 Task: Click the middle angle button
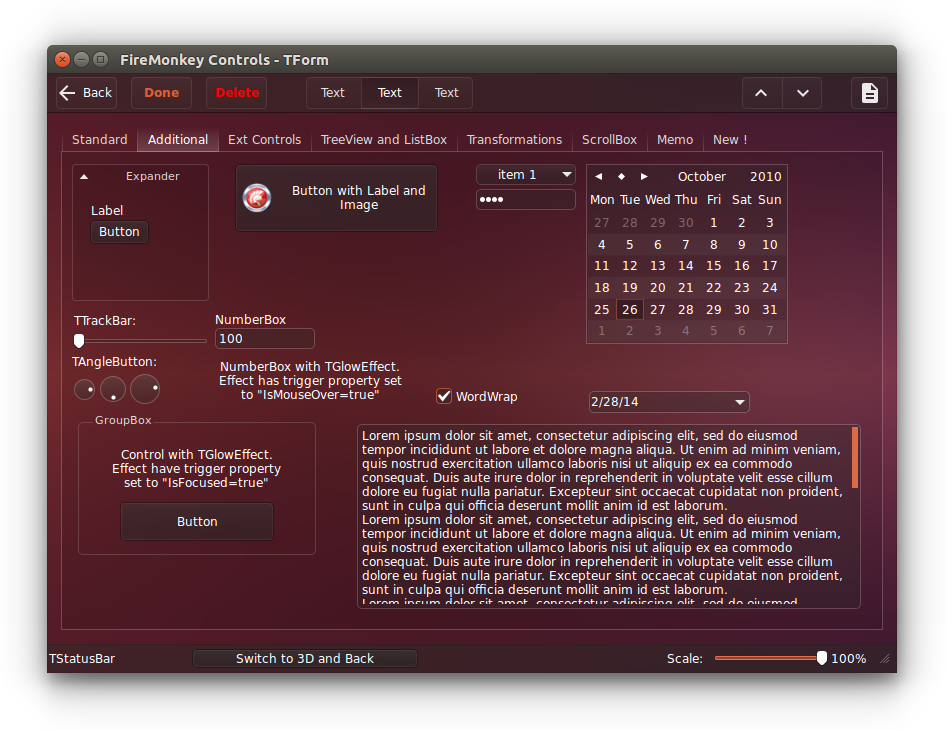(113, 389)
